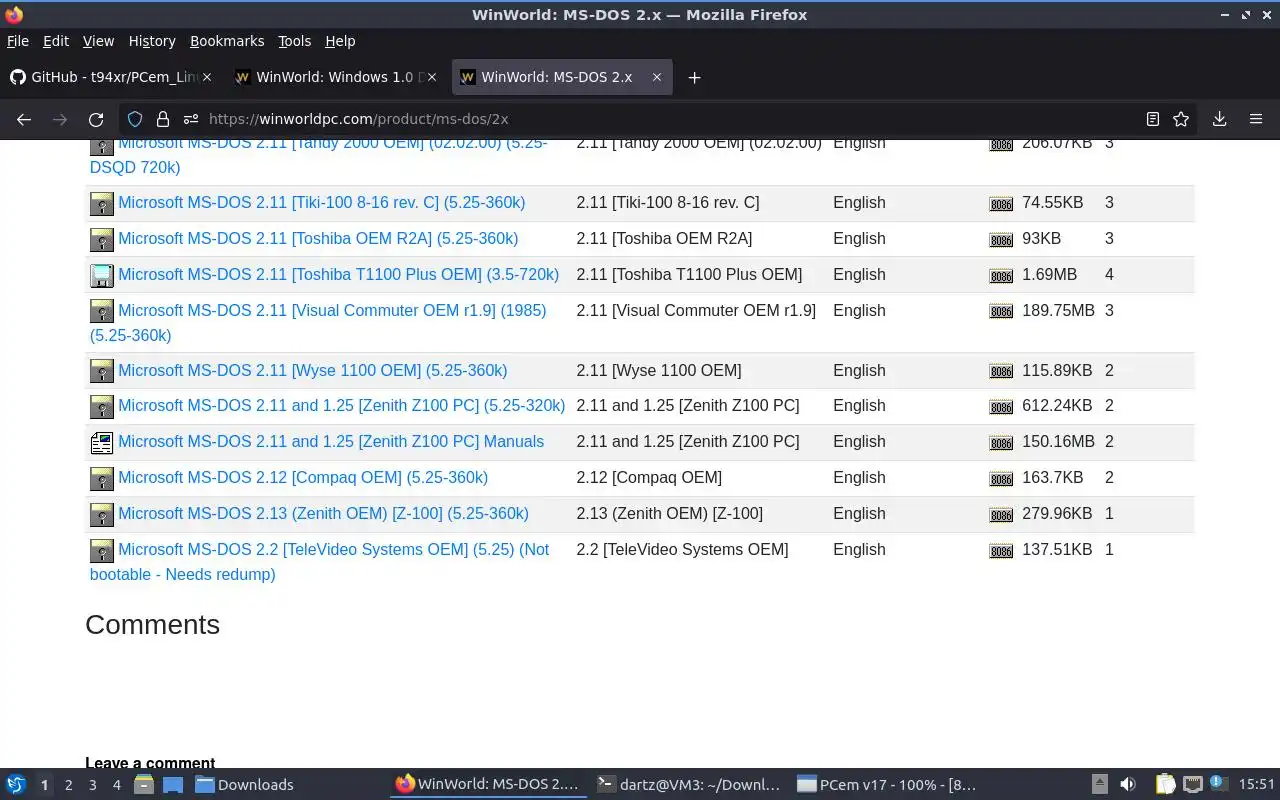
Task: Switch to workspace 2 in the taskbar
Action: 68,785
